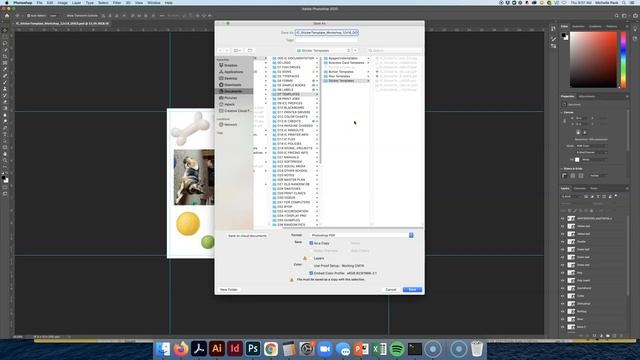Toggle Auto-Select checkbox in options bar
Screen dimensions: 640x360
pyautogui.click(x=29, y=16)
